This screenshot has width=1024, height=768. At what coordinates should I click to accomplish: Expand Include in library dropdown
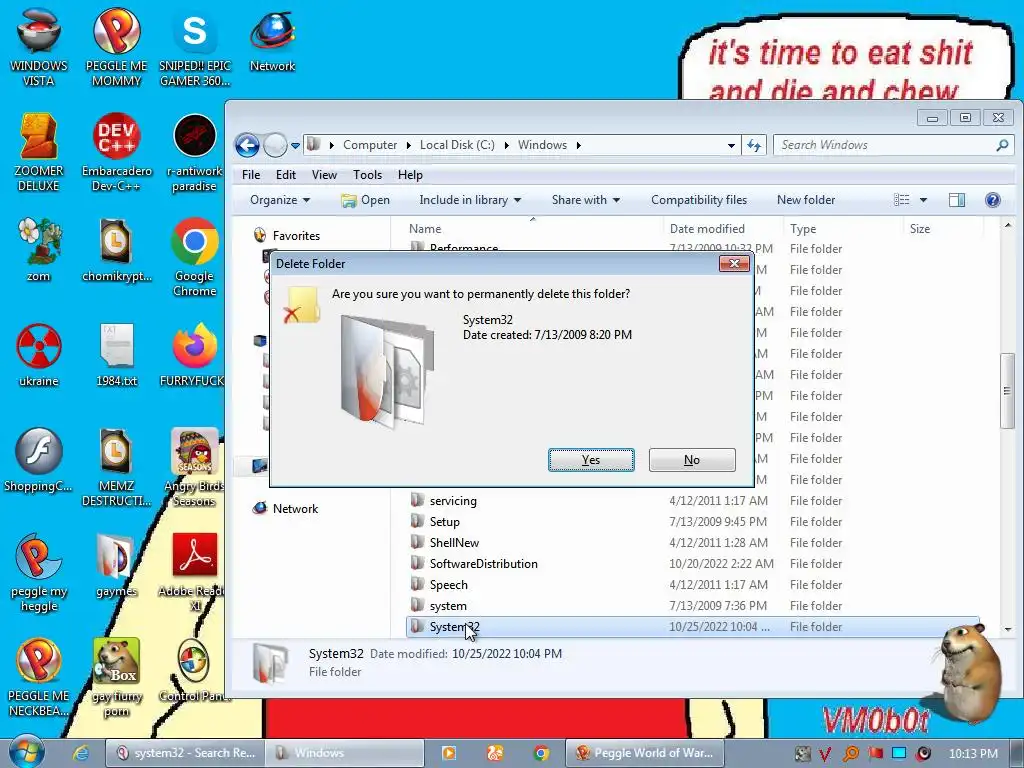pyautogui.click(x=470, y=200)
